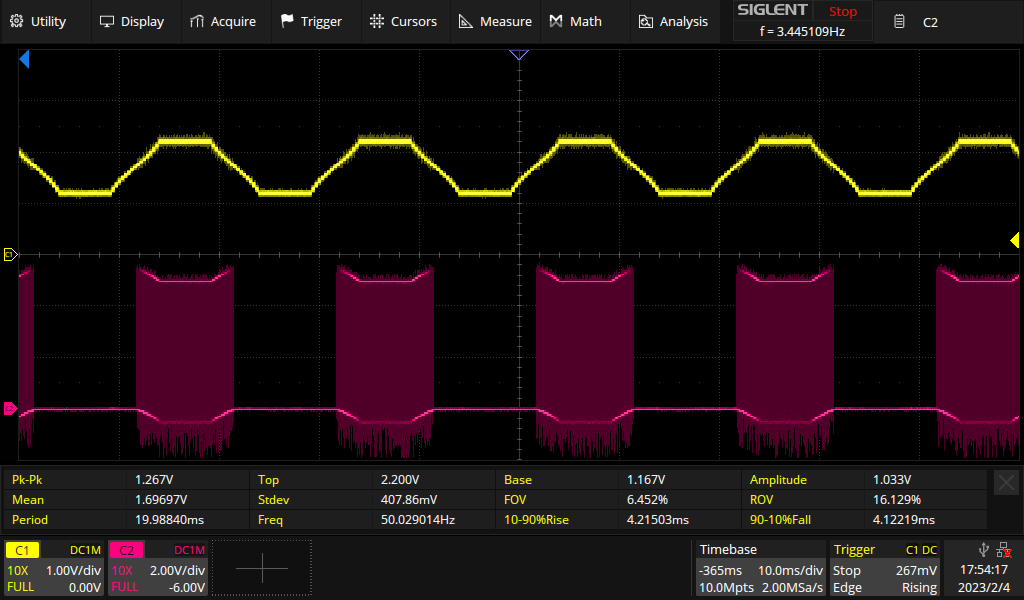The width and height of the screenshot is (1024, 600).
Task: Click the USB connection status icon
Action: tap(984, 550)
